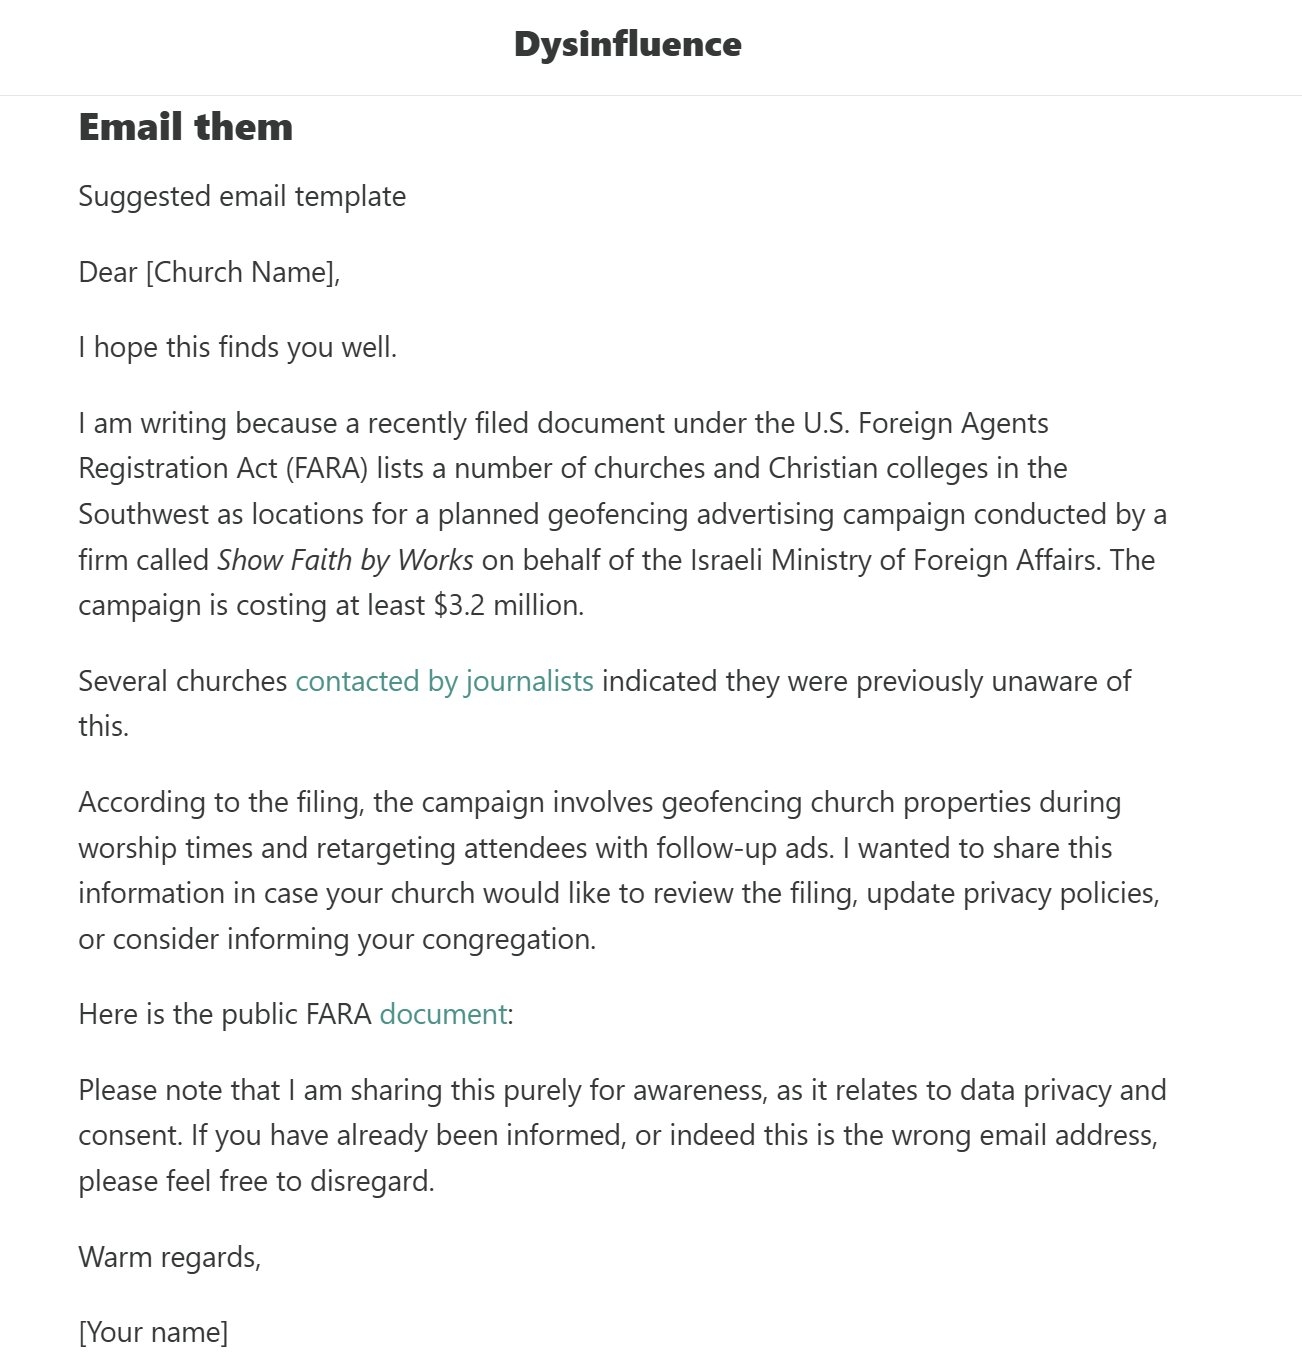Click the "Warm regards," sign-off

[x=170, y=1257]
